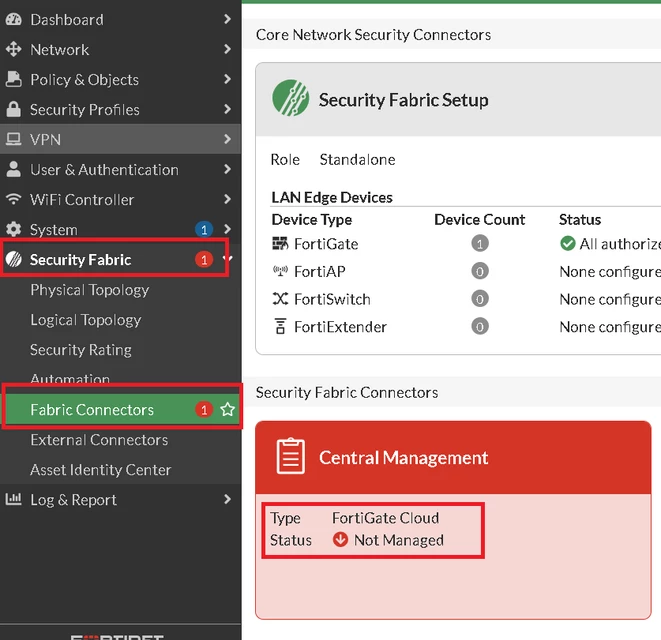
Task: Click the blue notification badge on System
Action: click(204, 229)
